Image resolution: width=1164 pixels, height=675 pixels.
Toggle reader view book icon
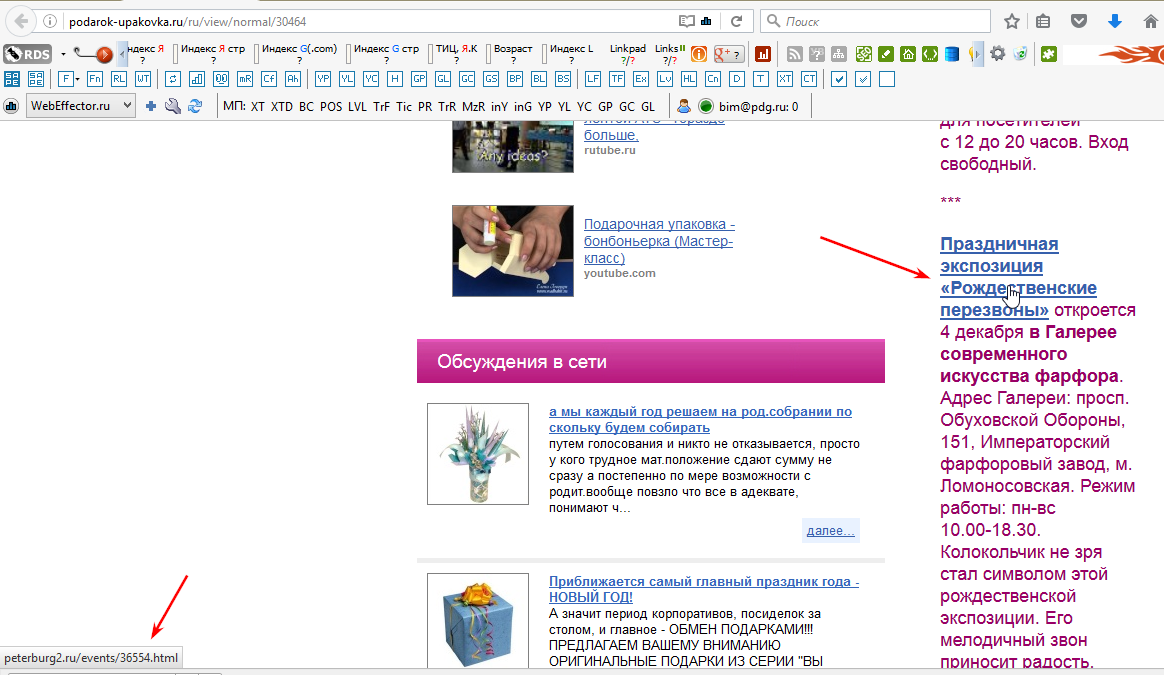point(687,22)
